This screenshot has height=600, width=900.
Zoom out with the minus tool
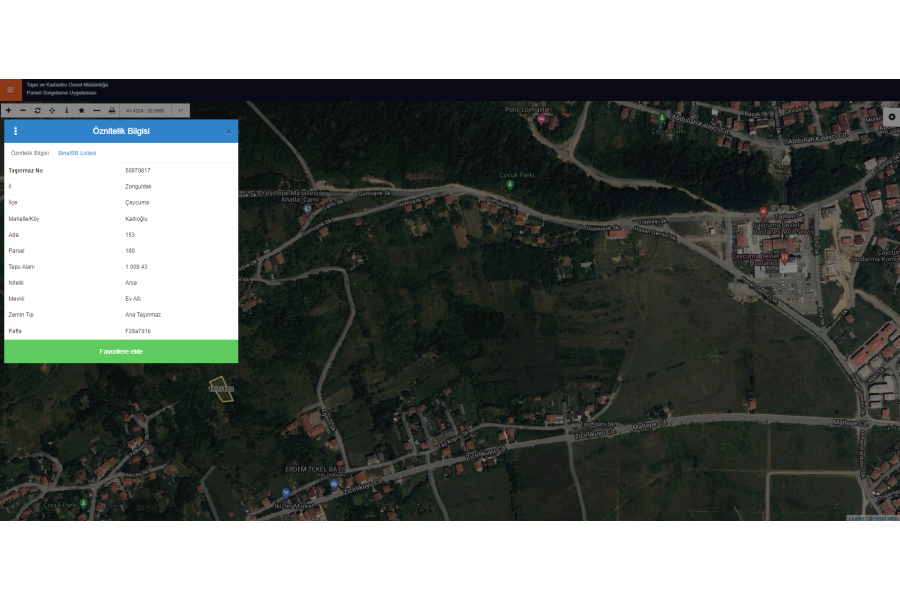[23, 110]
